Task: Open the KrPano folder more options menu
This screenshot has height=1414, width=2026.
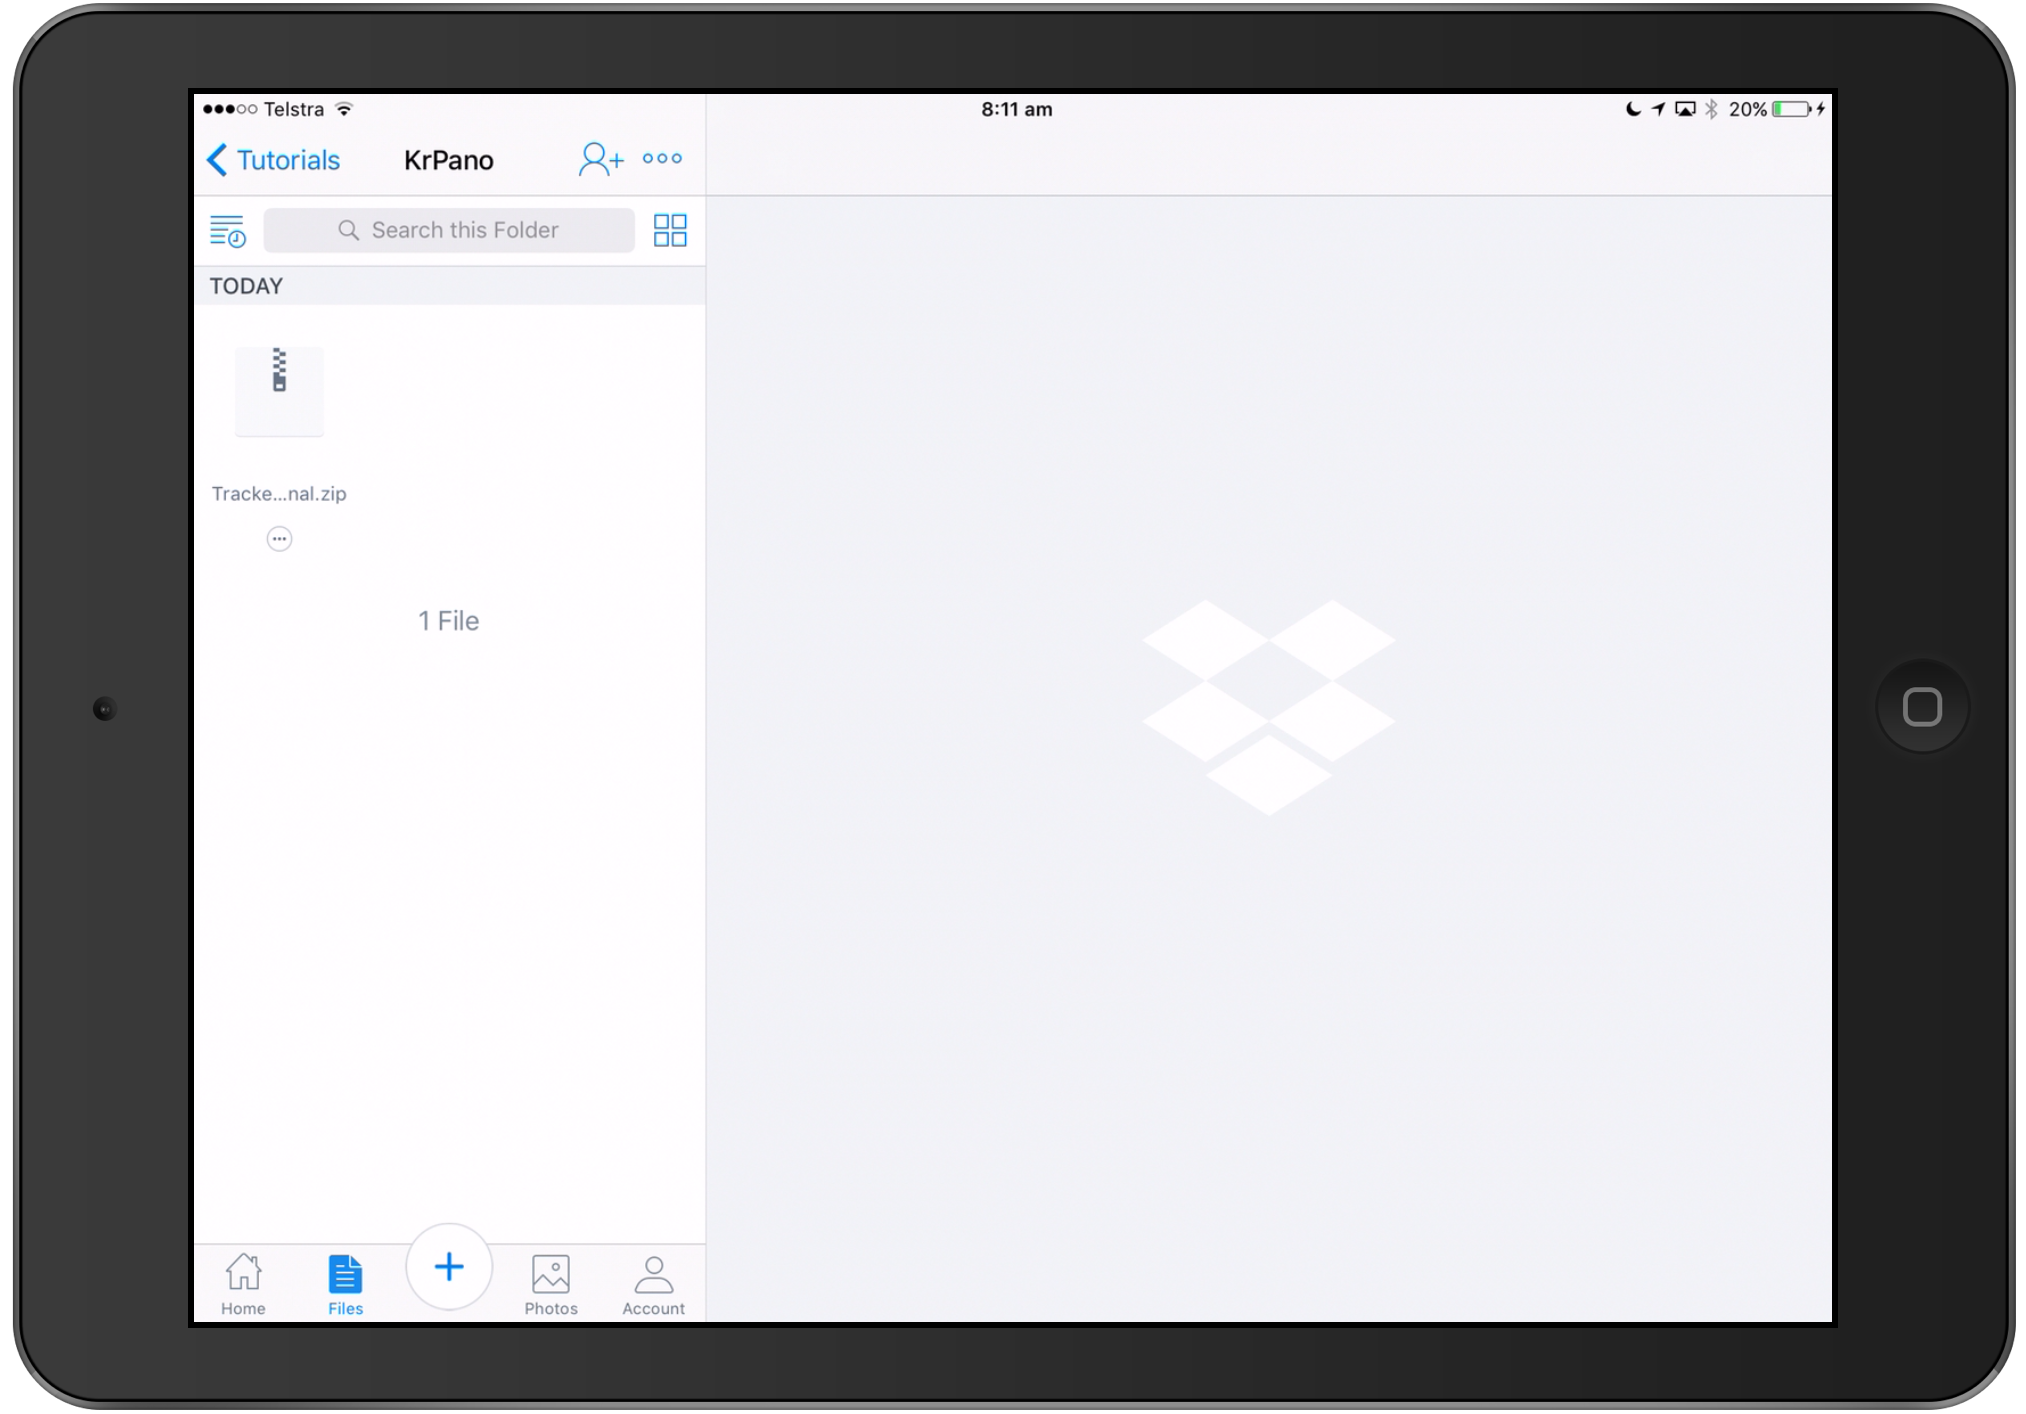Action: [x=662, y=158]
